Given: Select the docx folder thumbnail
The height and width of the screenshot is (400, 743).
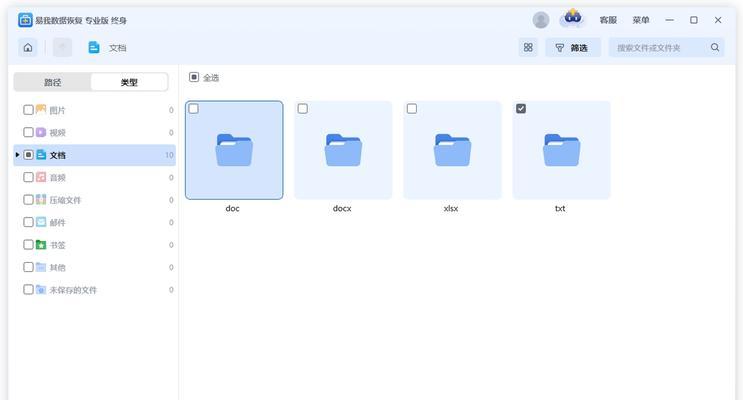Looking at the screenshot, I should [343, 150].
